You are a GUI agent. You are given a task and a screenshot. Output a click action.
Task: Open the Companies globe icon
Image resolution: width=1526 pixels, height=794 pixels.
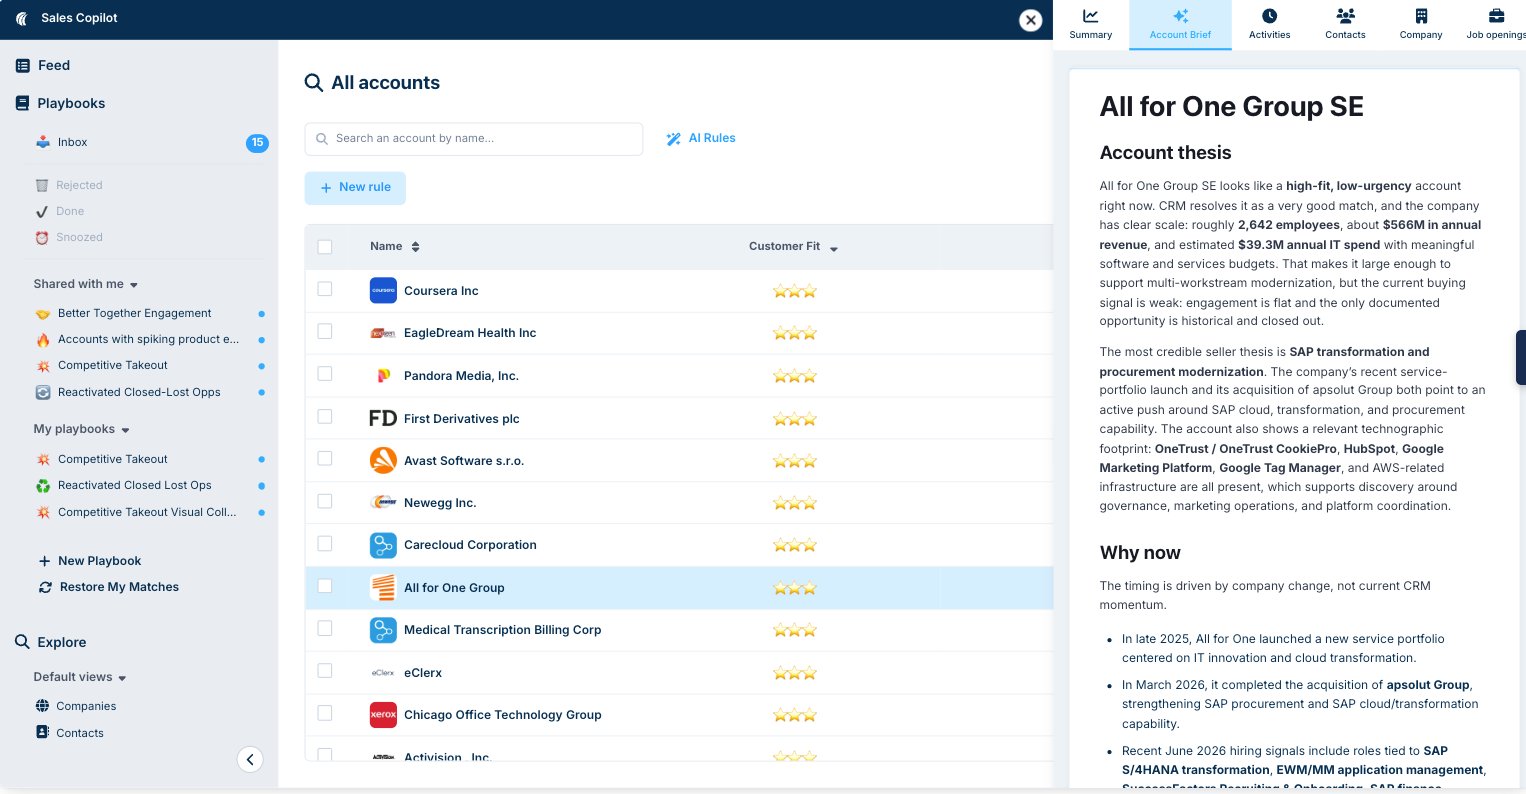[x=42, y=706]
